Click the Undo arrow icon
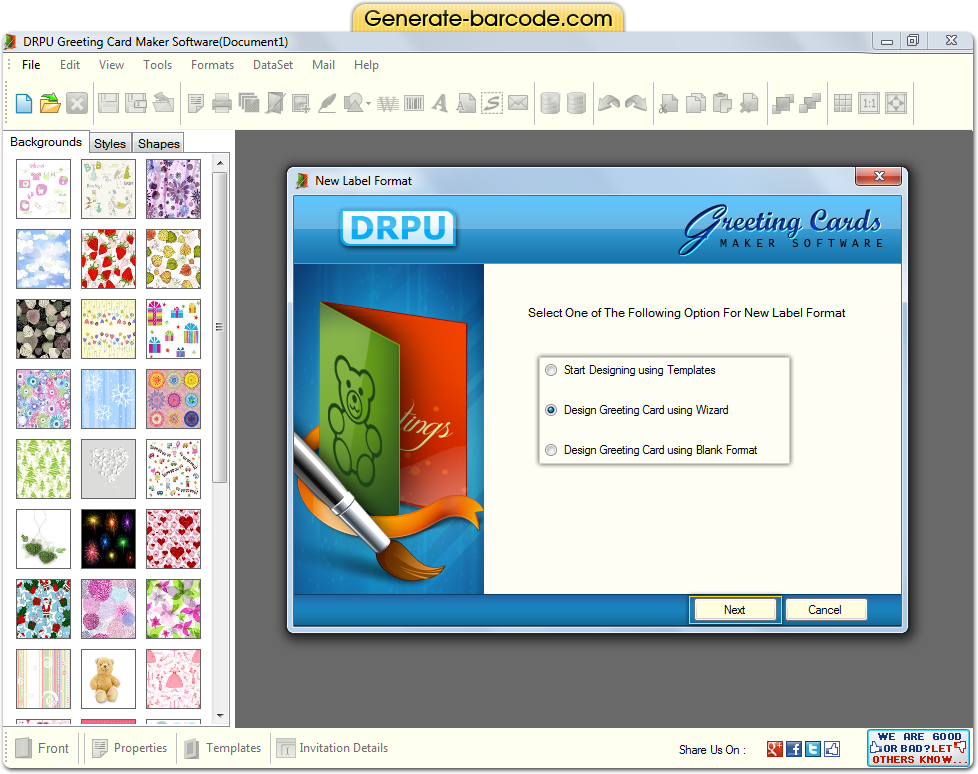Viewport: 978px width, 774px height. [609, 103]
